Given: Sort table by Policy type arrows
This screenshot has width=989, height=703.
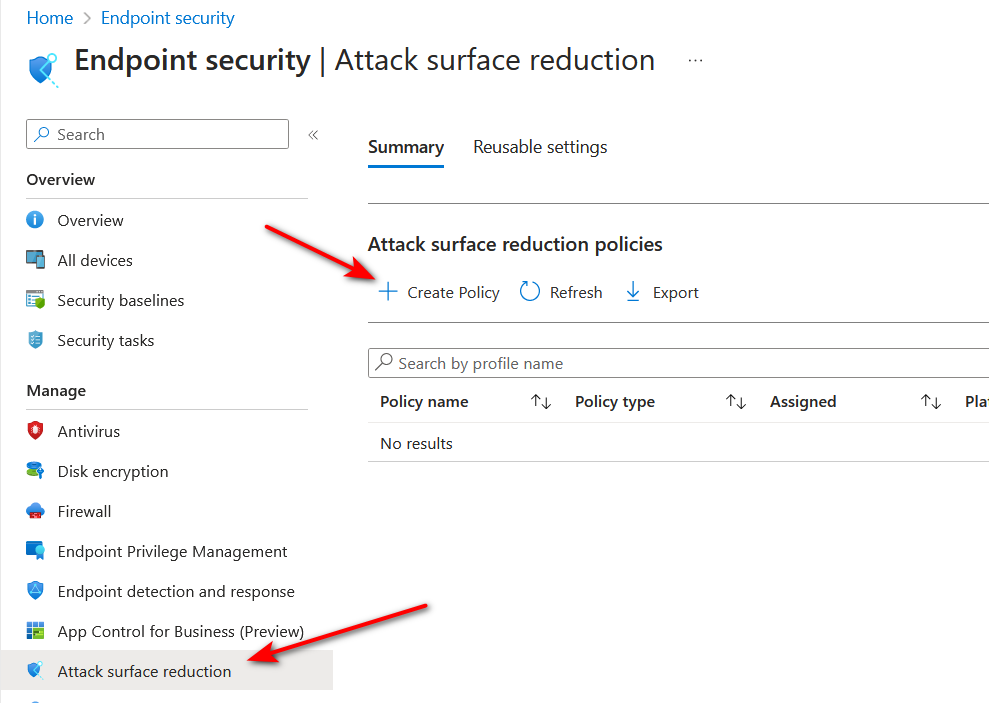Looking at the screenshot, I should (736, 402).
